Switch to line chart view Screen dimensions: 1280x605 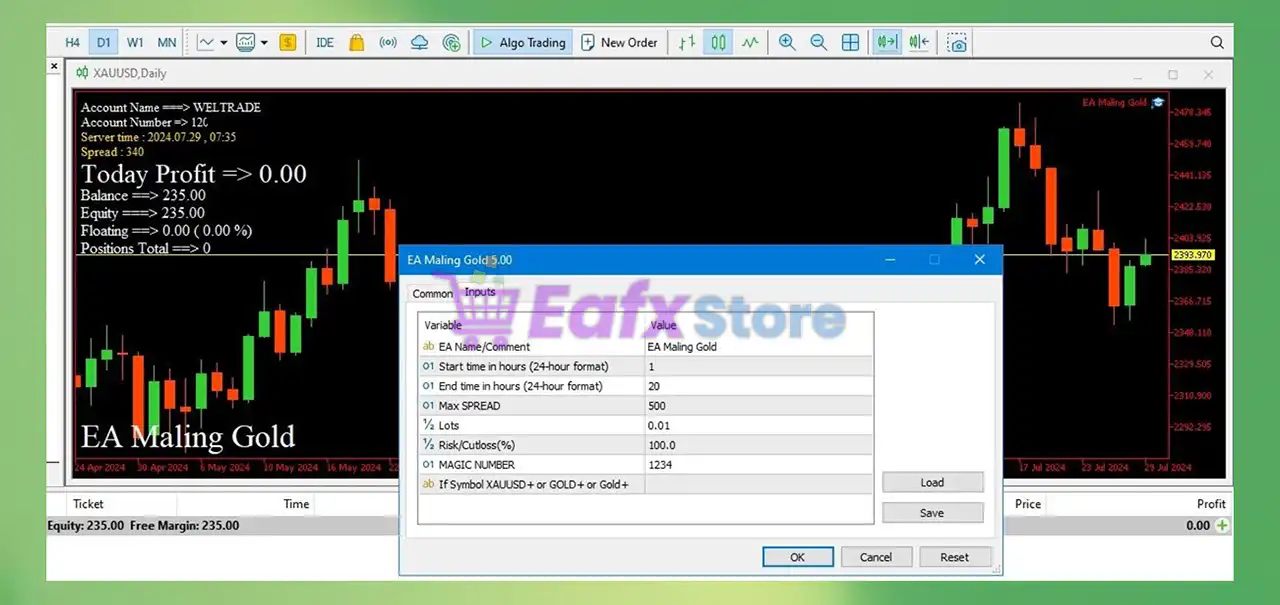(x=750, y=43)
